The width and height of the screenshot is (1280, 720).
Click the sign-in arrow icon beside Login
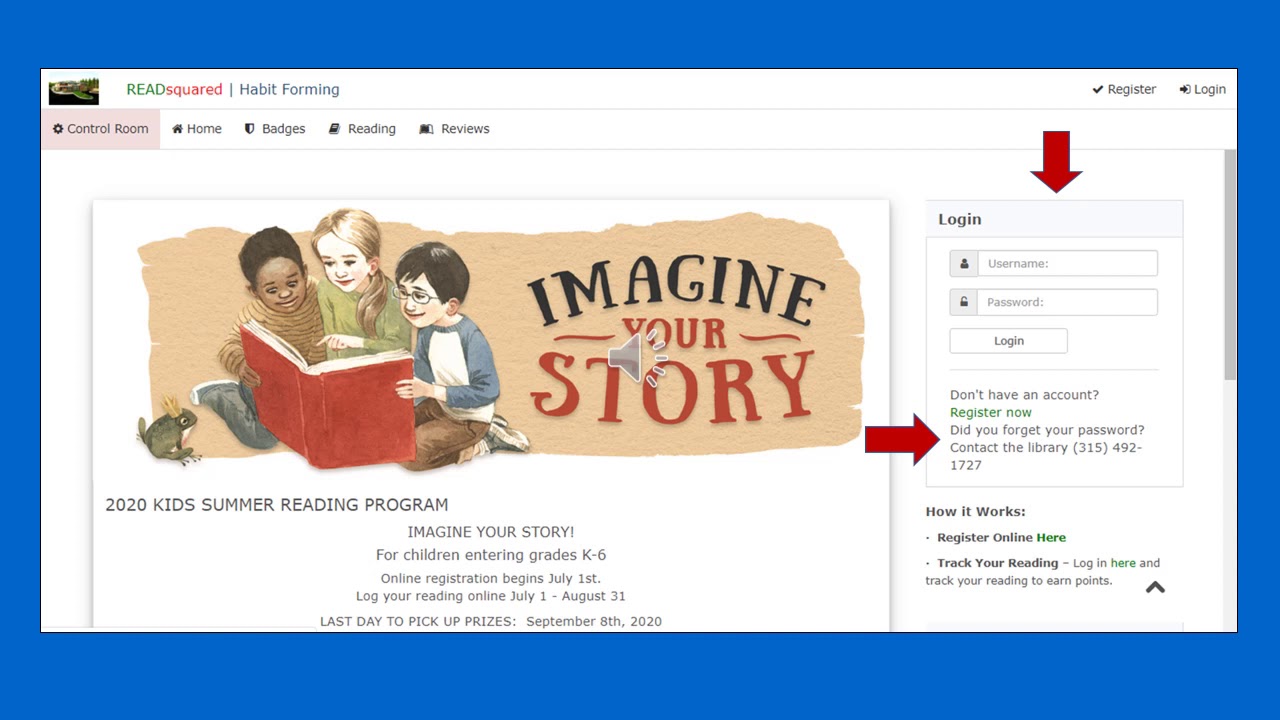point(1185,89)
